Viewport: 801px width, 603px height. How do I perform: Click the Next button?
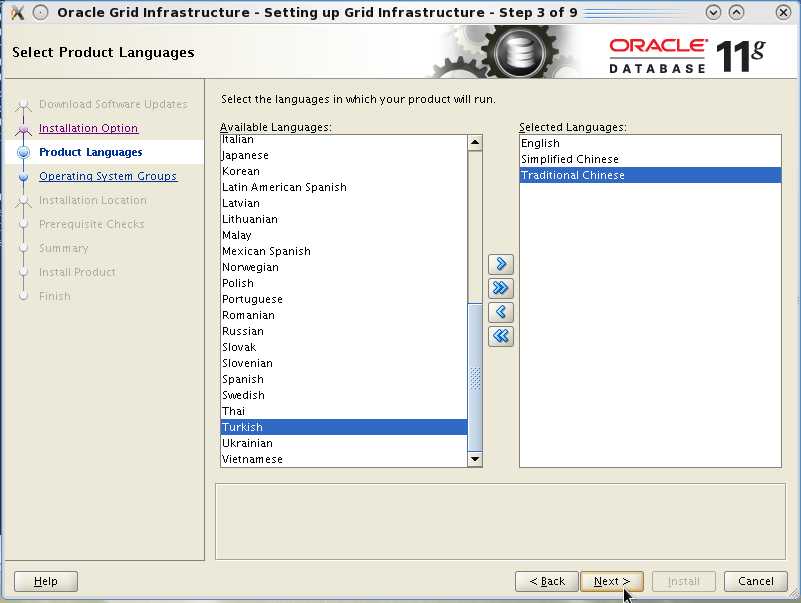click(611, 581)
